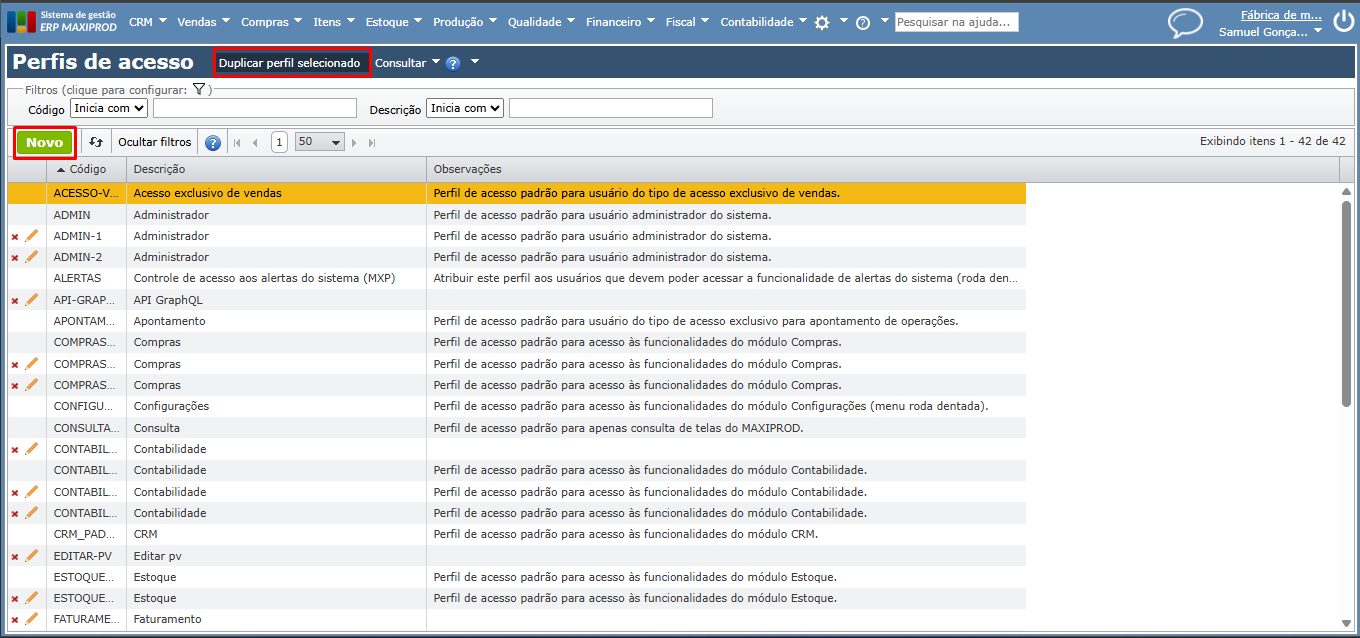Screen dimensions: 1360x638
Task: Delete the ADMIN-2 profile
Action: click(15, 258)
